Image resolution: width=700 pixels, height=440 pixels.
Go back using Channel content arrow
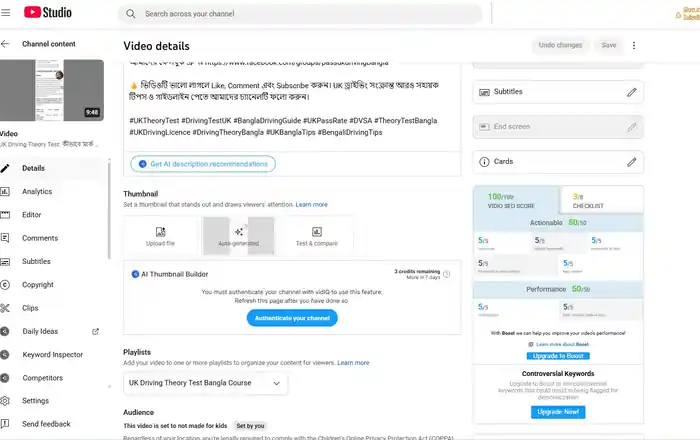[5, 44]
